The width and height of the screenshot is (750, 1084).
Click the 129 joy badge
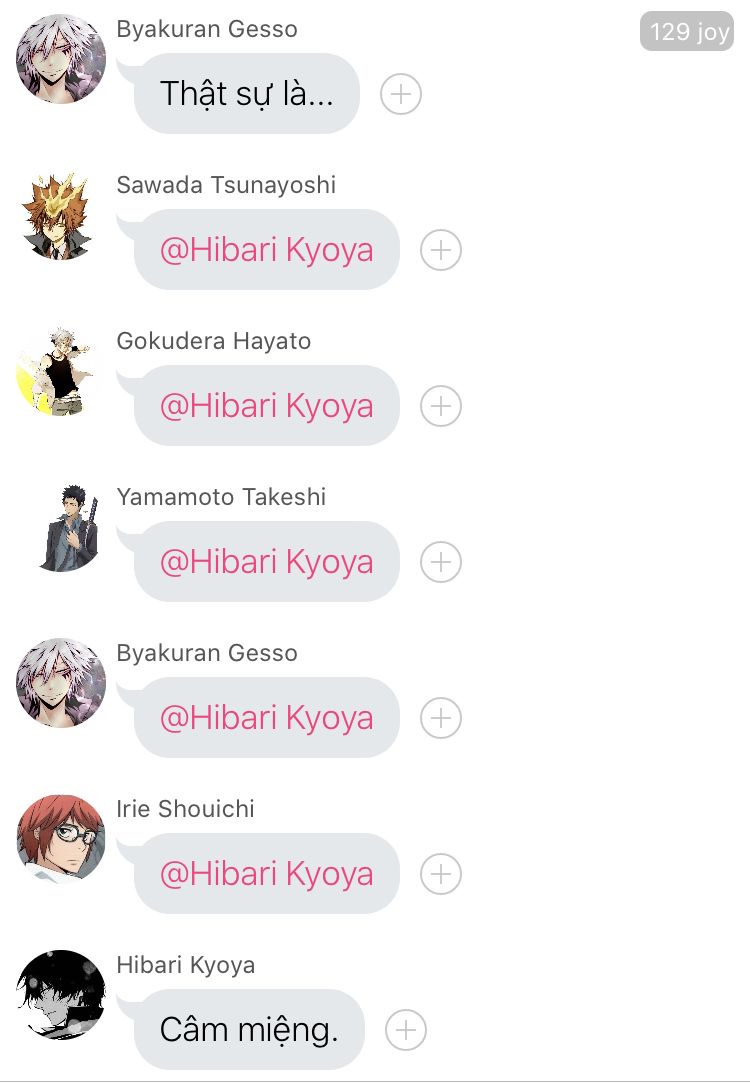[687, 31]
